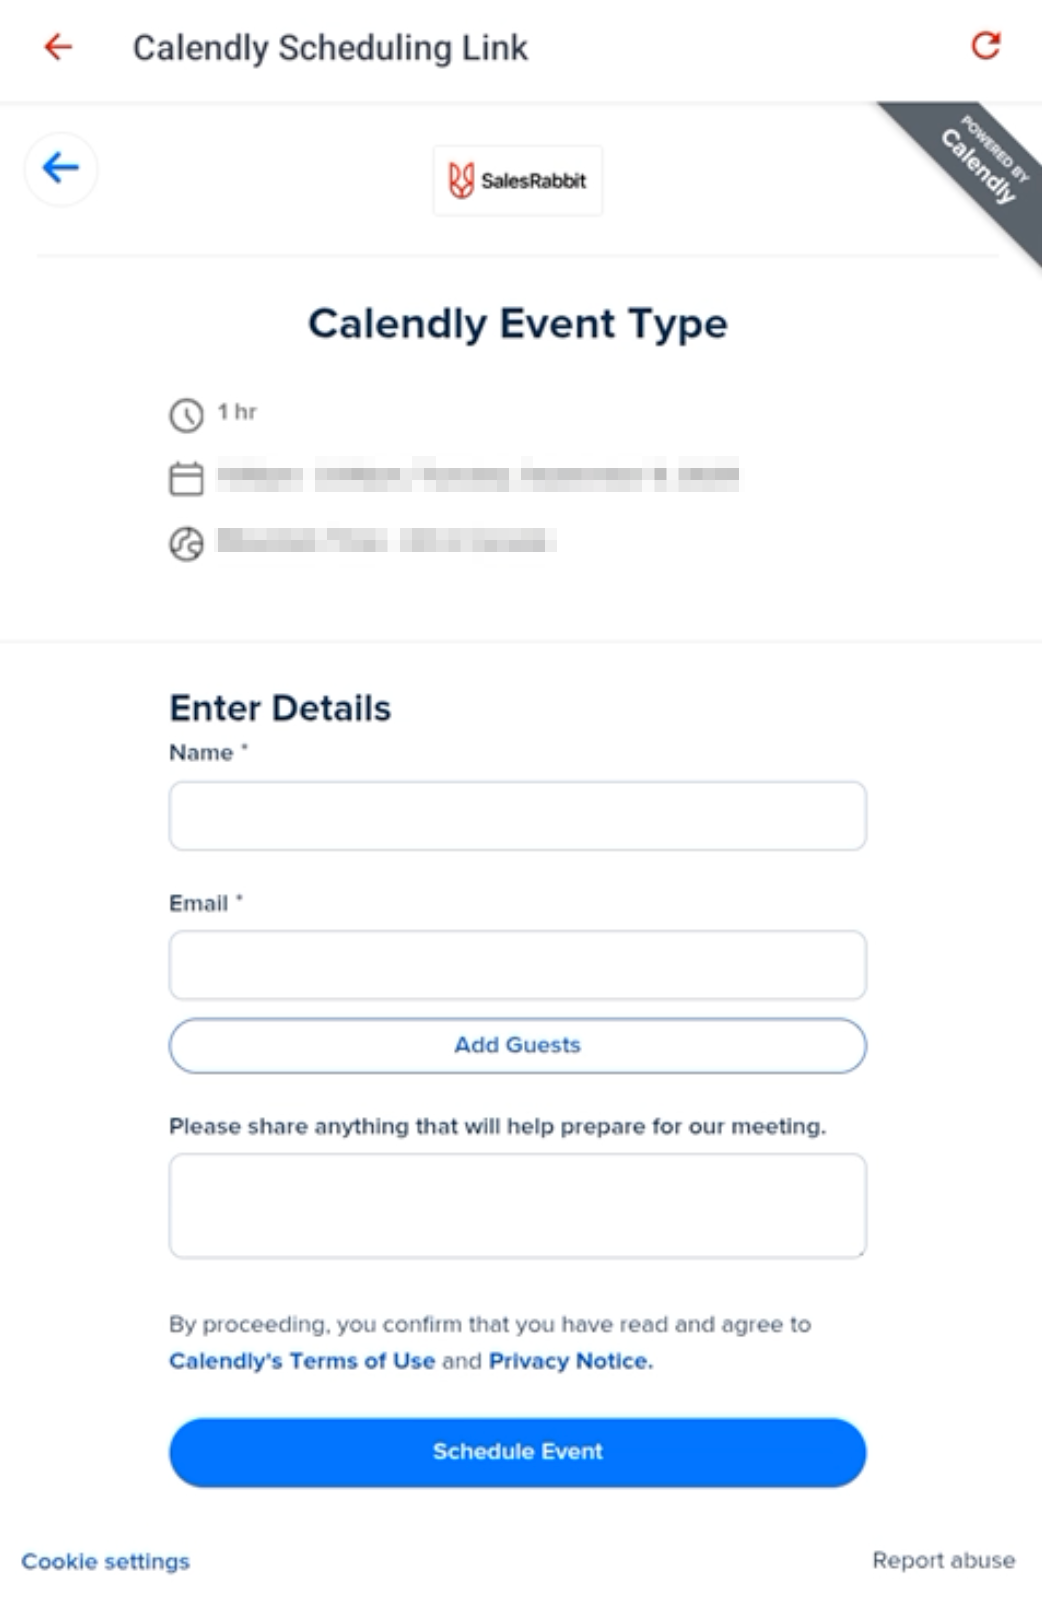Click the calendar date icon

pos(186,479)
